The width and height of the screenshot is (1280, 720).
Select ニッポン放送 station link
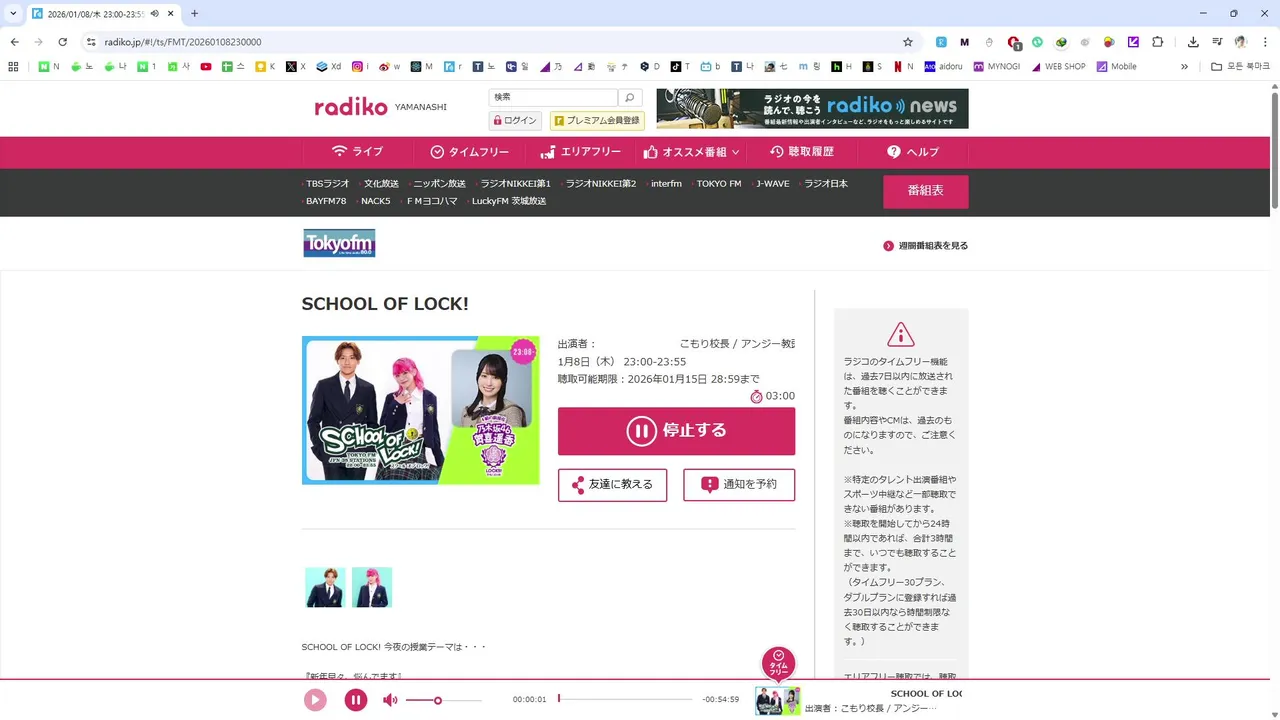(x=439, y=184)
